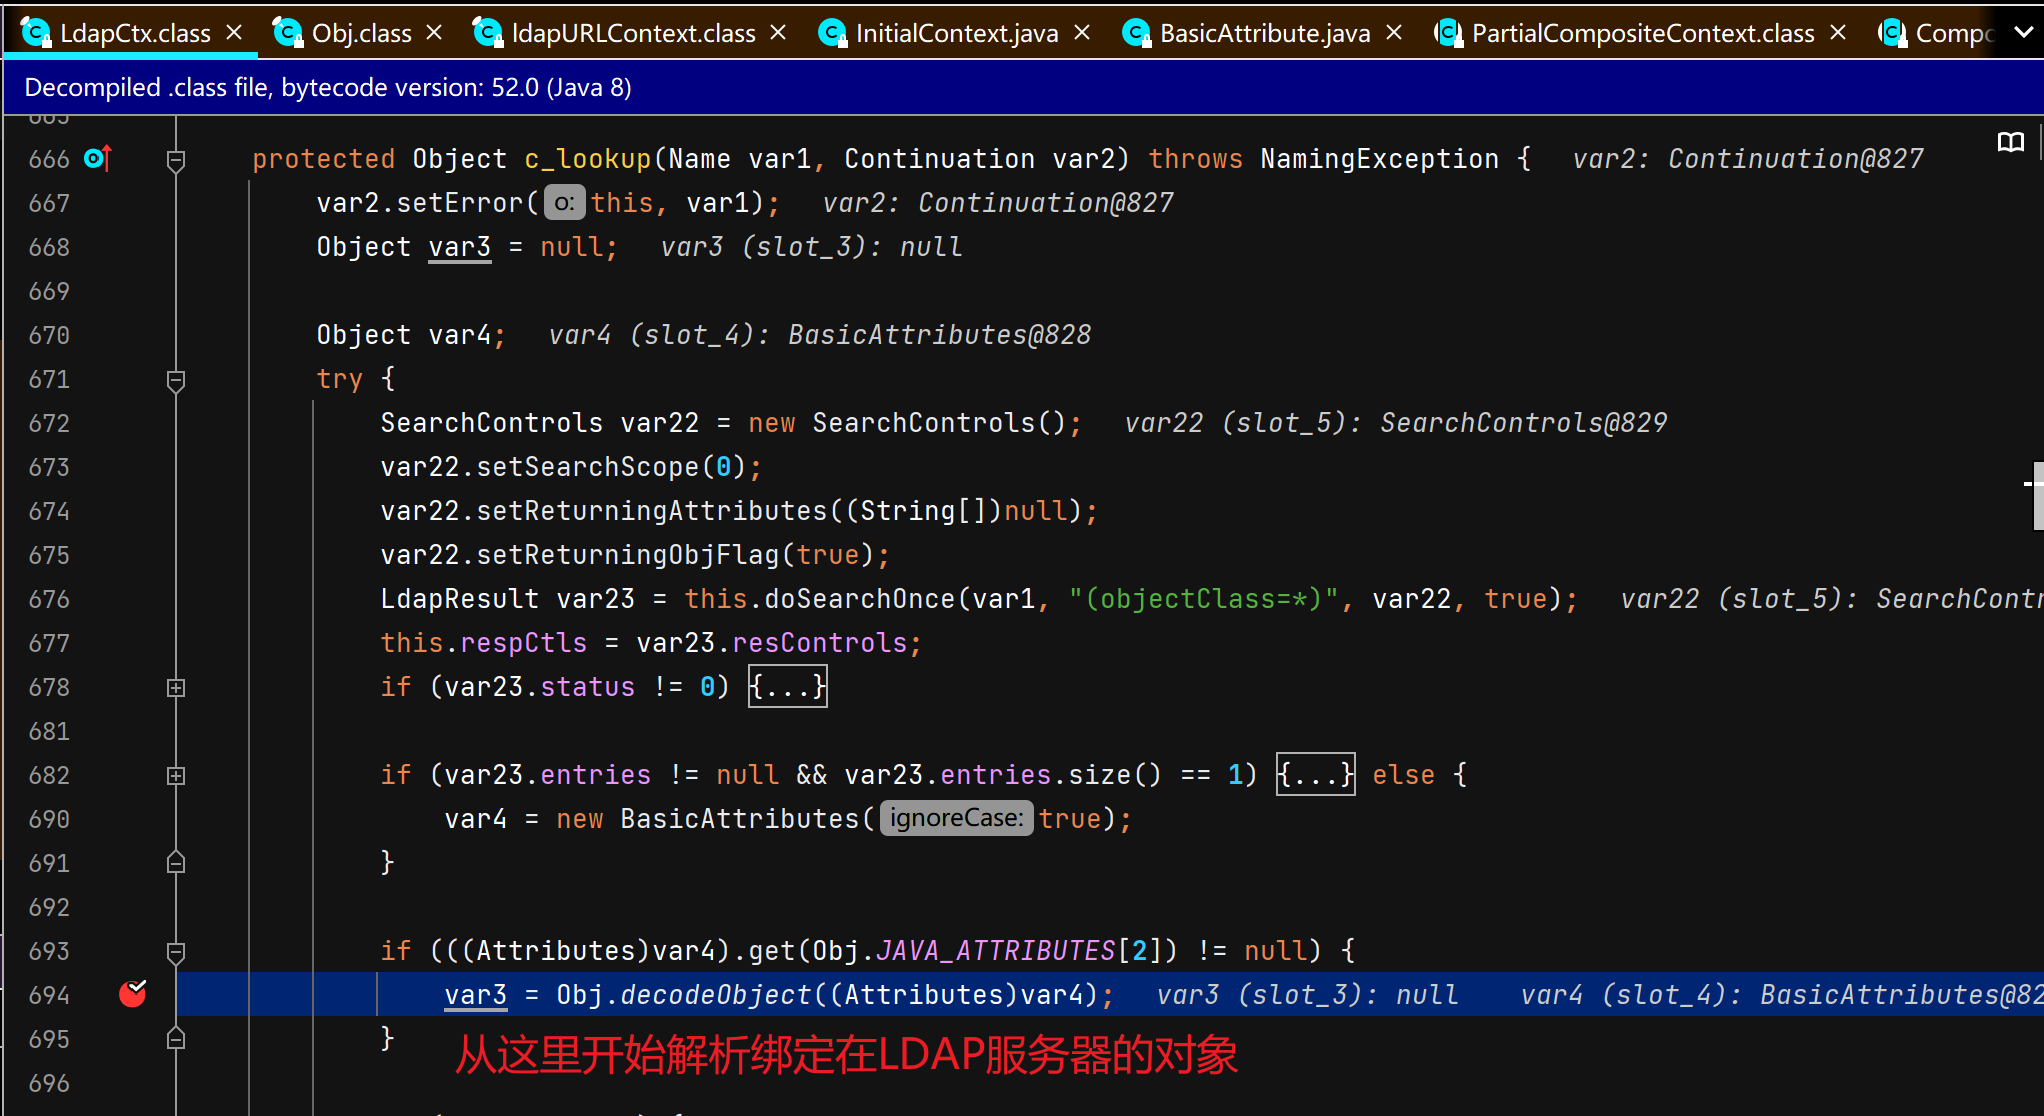2044x1116 pixels.
Task: Collapse the c_lookup method fold marker
Action: click(176, 159)
